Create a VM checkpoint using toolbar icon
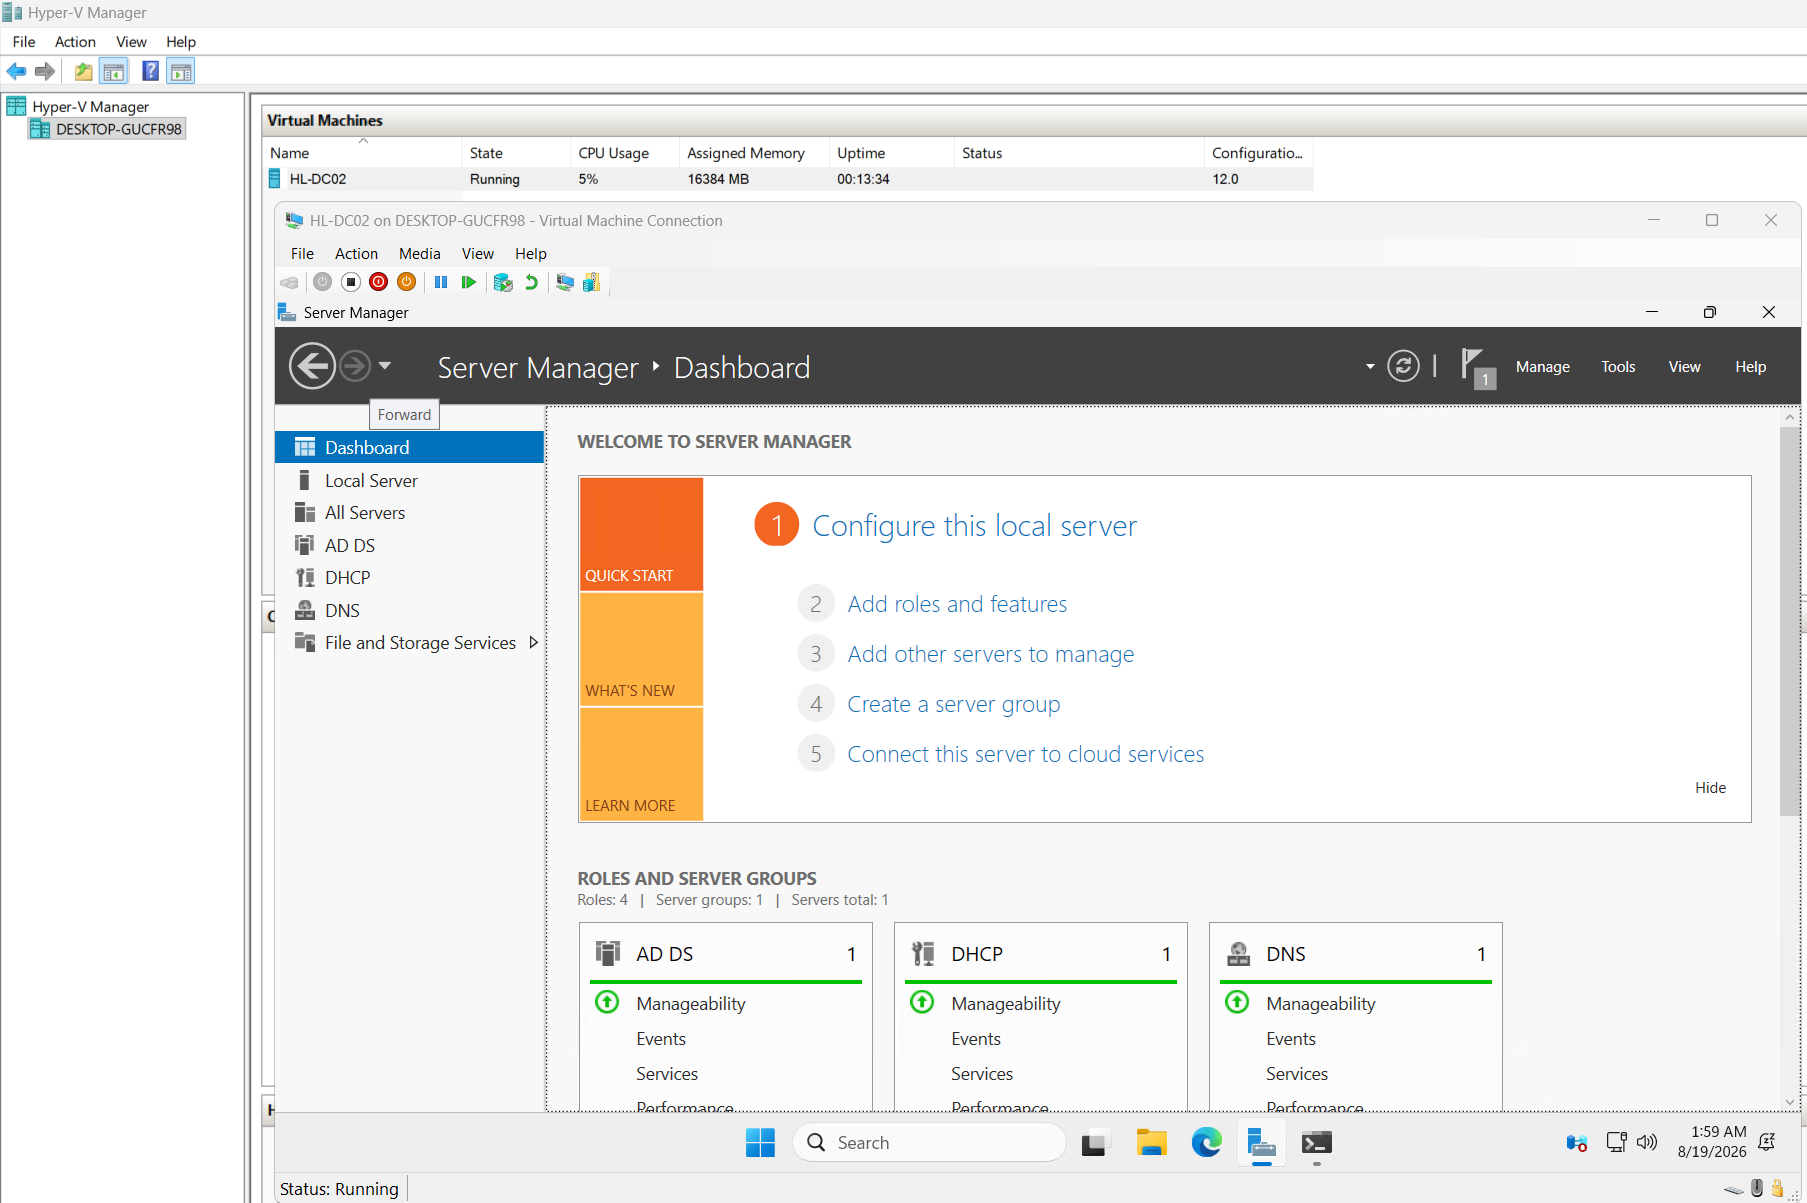Viewport: 1807px width, 1203px height. [503, 282]
